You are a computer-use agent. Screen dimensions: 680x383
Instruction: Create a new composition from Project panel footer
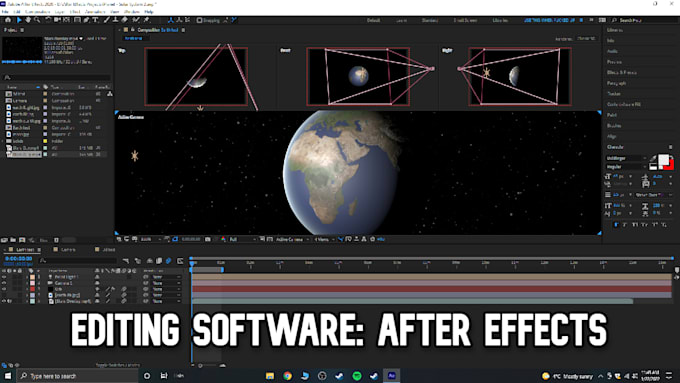pos(22,240)
